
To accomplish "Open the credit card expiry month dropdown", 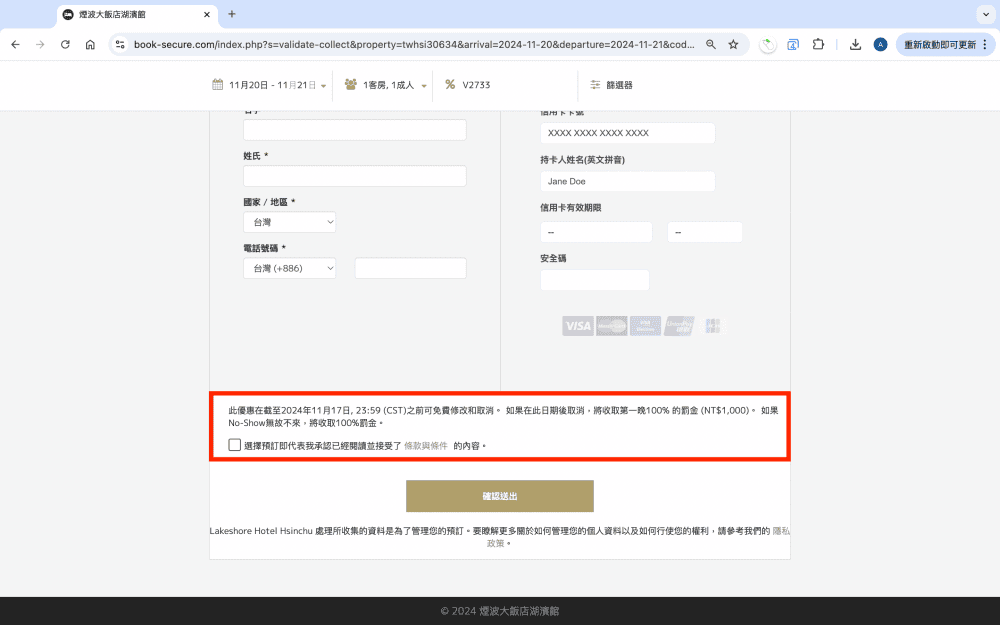I will (x=596, y=231).
